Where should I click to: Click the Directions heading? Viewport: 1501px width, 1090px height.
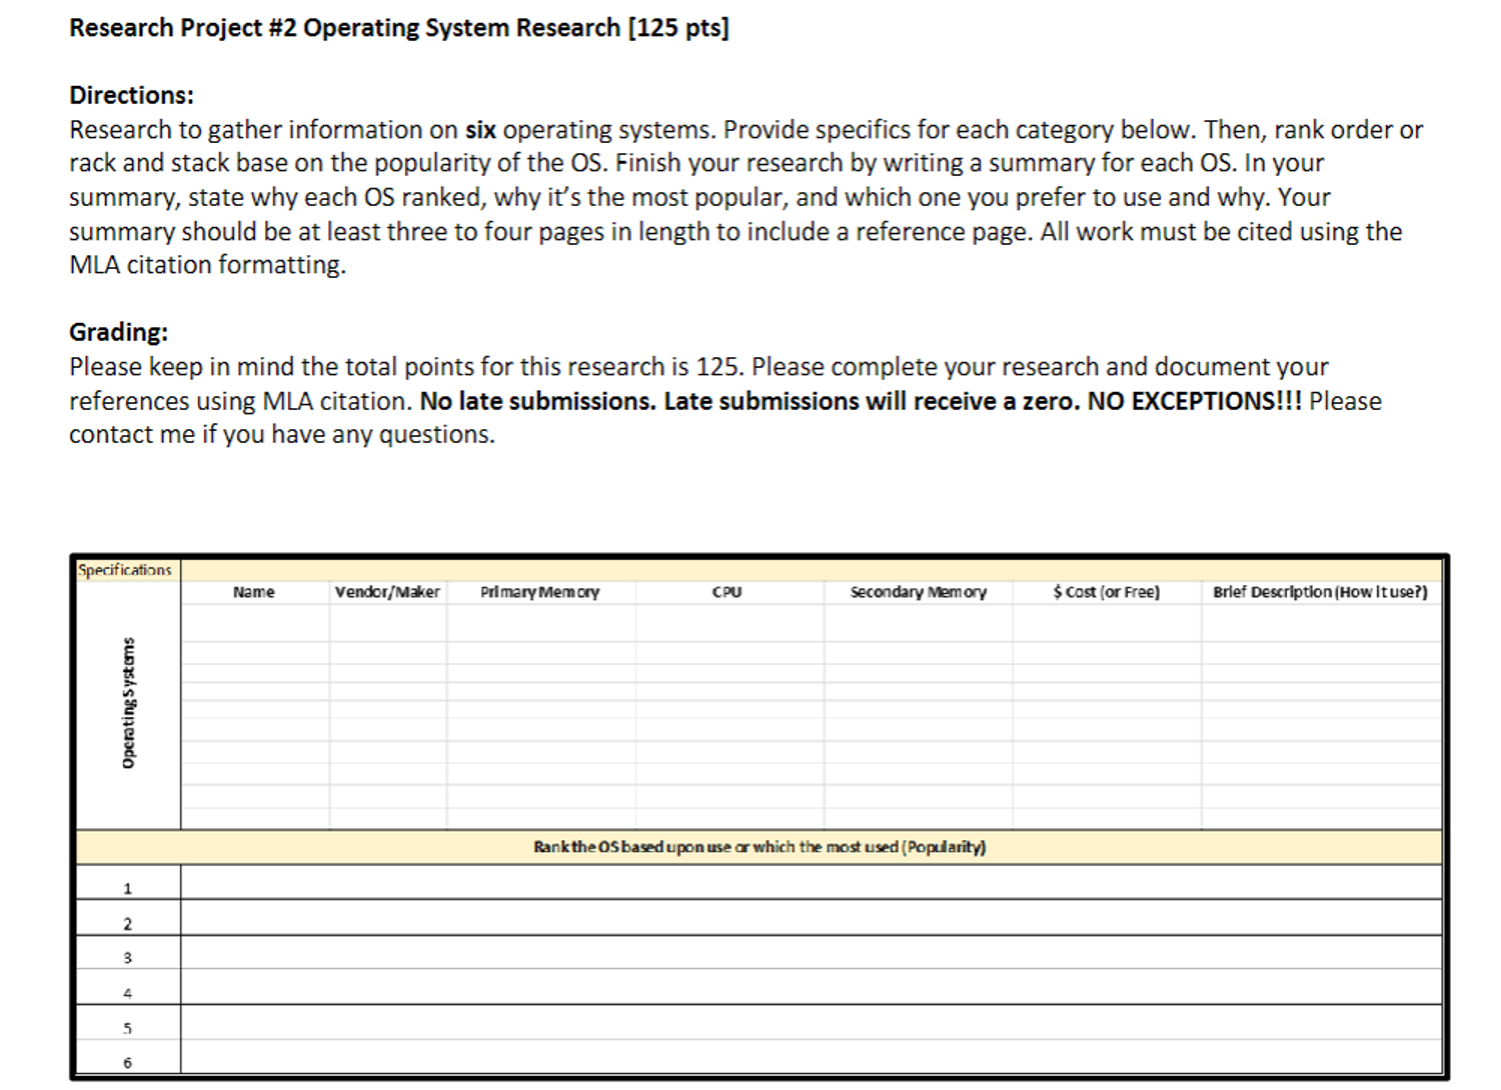click(x=130, y=95)
